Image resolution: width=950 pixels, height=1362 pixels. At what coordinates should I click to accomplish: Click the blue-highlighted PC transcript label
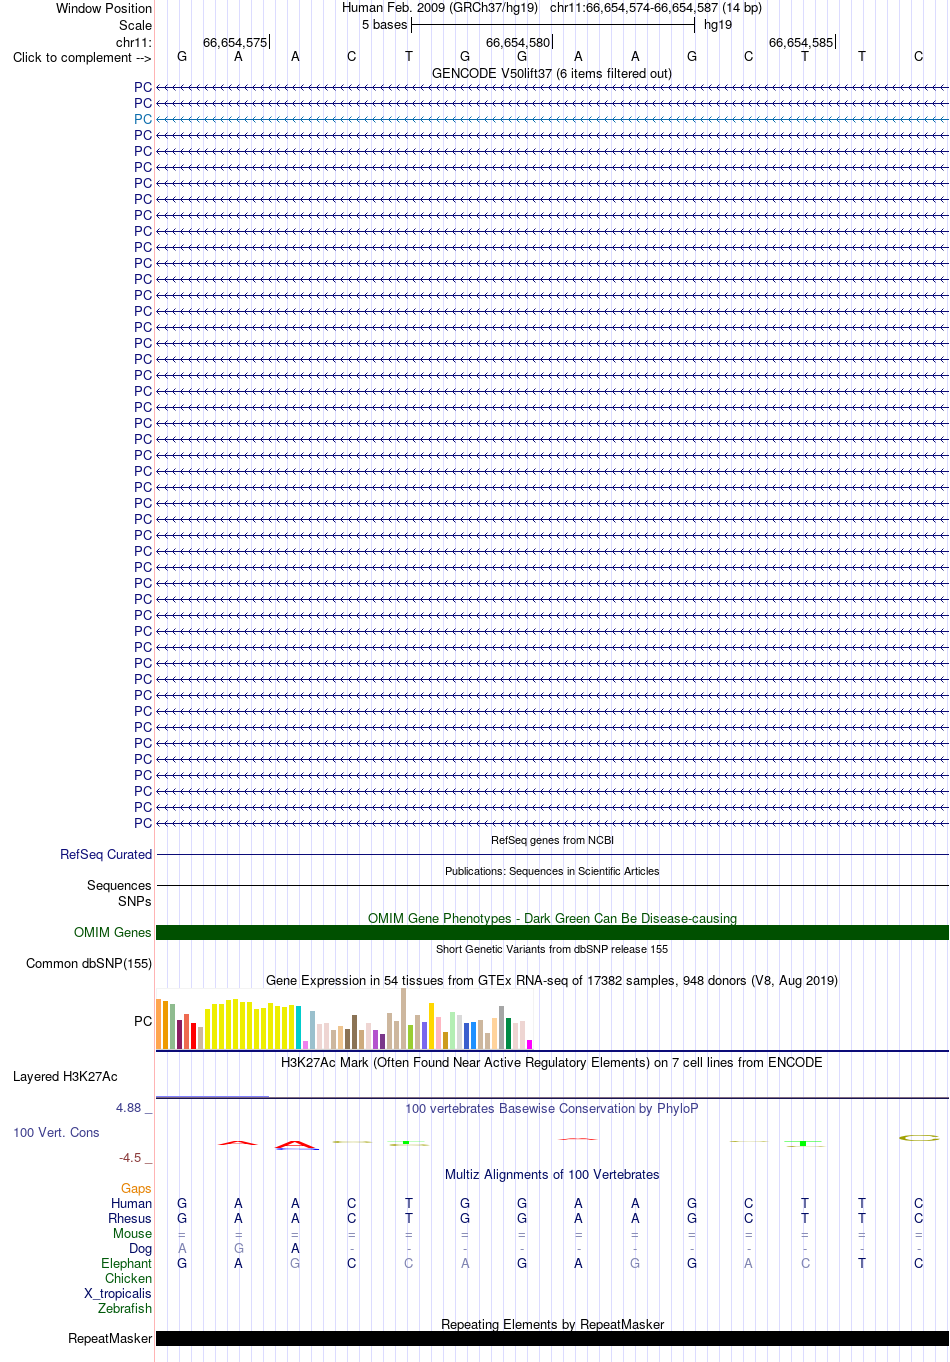pyautogui.click(x=143, y=119)
